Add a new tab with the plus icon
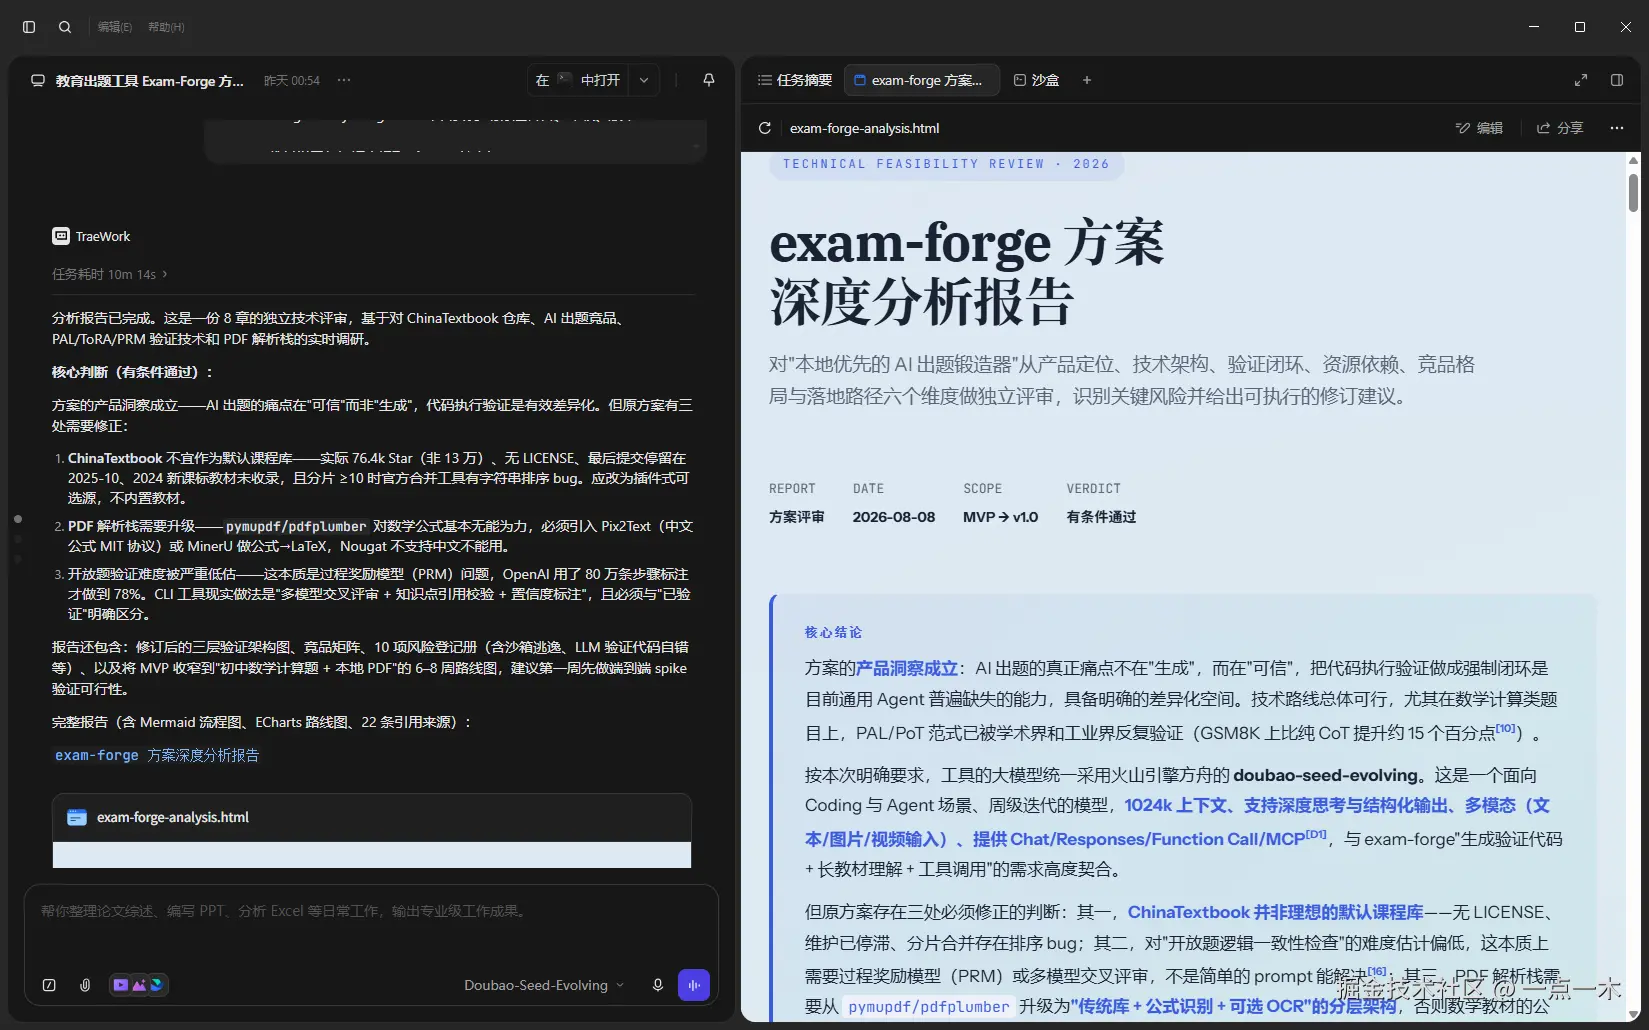This screenshot has width=1649, height=1030. click(1087, 80)
